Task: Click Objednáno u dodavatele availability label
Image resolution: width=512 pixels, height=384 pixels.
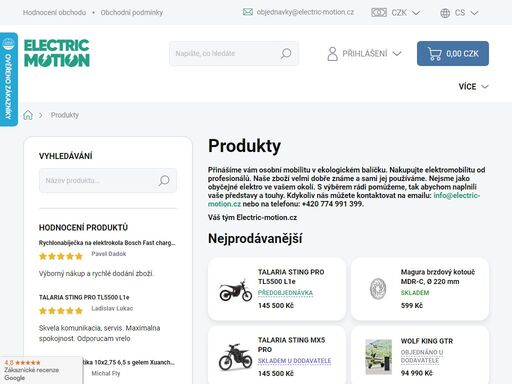Action: 422,356
